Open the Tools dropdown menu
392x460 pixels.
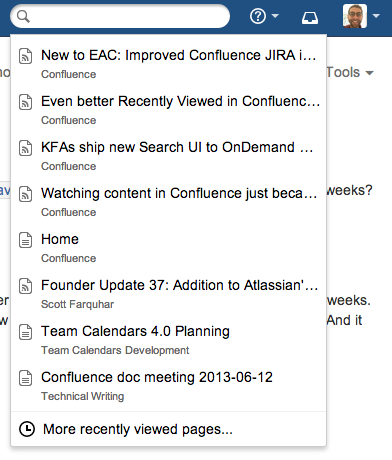349,72
